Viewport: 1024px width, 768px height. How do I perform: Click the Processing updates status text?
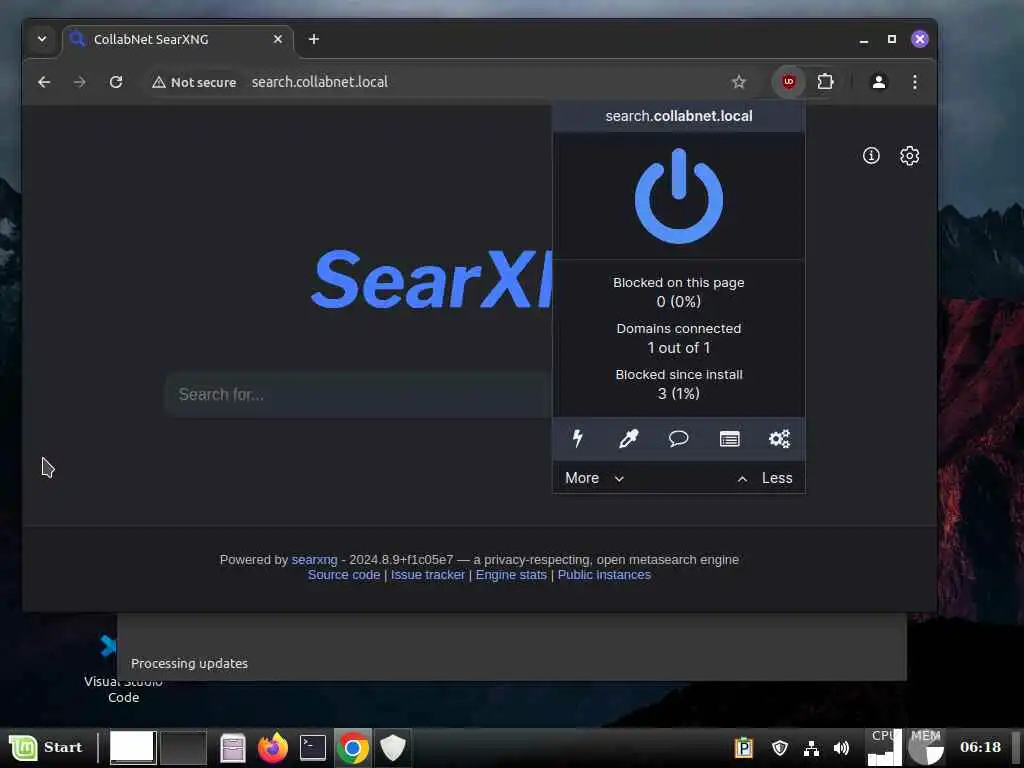(x=189, y=664)
